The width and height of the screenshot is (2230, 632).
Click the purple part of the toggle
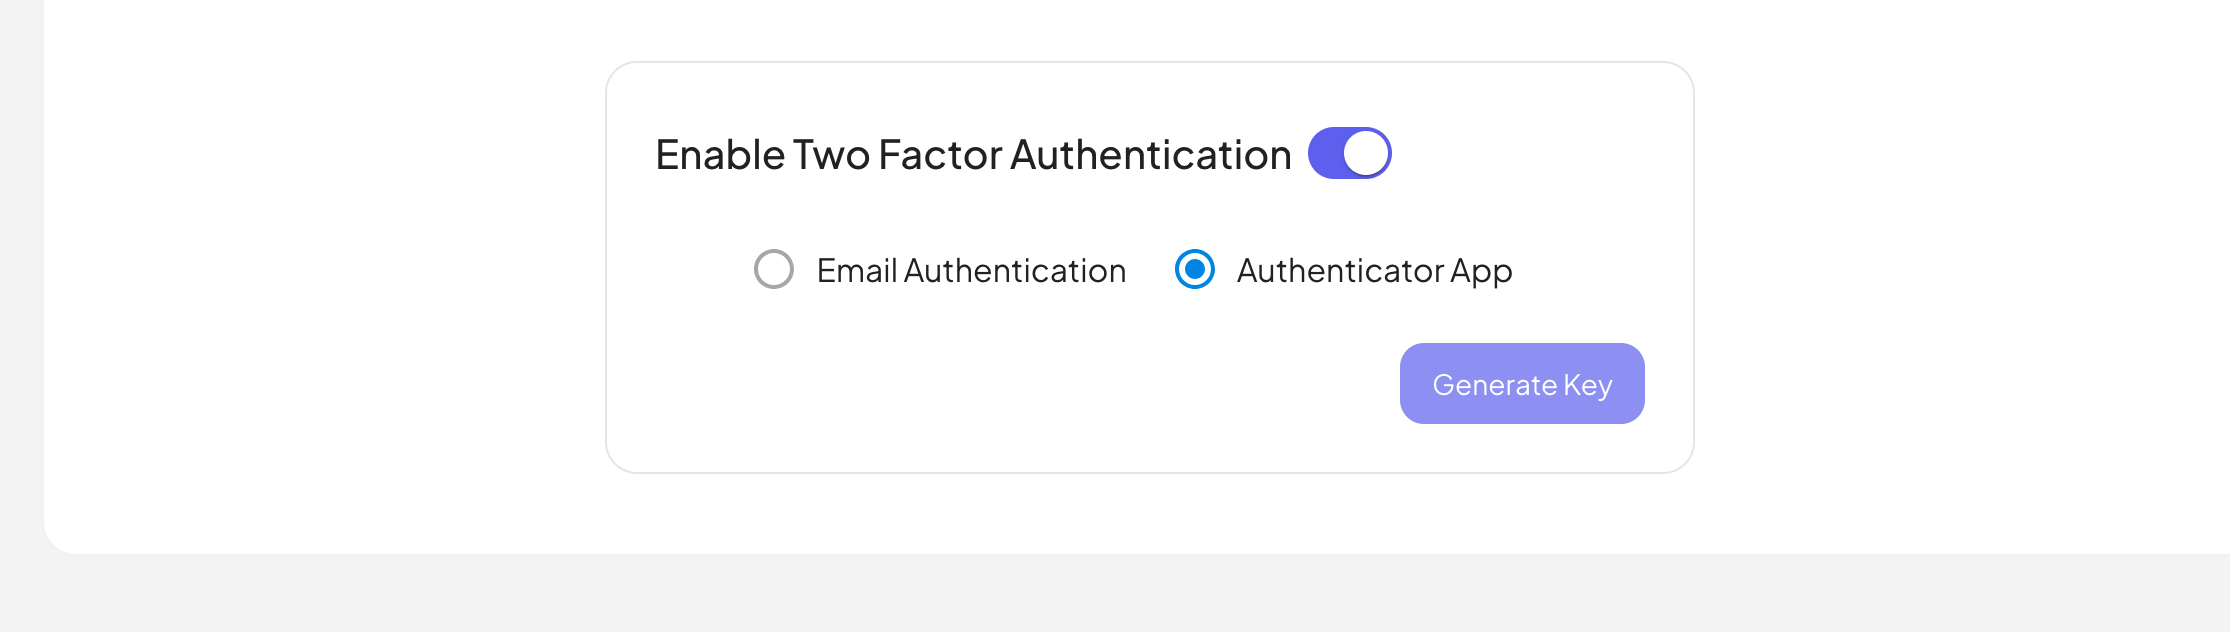coord(1327,153)
